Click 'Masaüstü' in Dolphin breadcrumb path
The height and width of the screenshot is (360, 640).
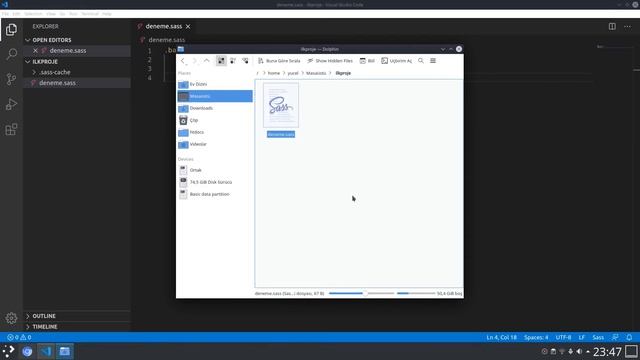[x=316, y=73]
